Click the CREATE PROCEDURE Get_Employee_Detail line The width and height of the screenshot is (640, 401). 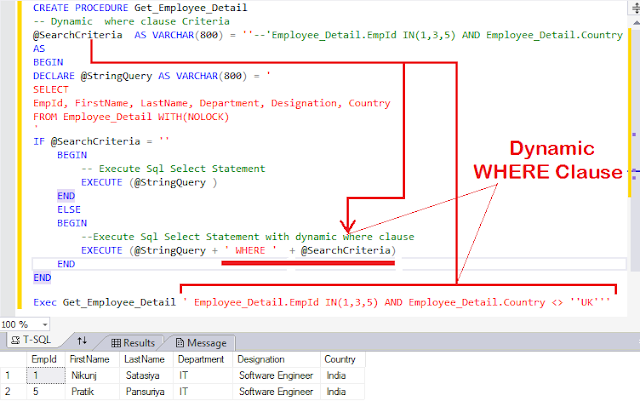pos(140,8)
